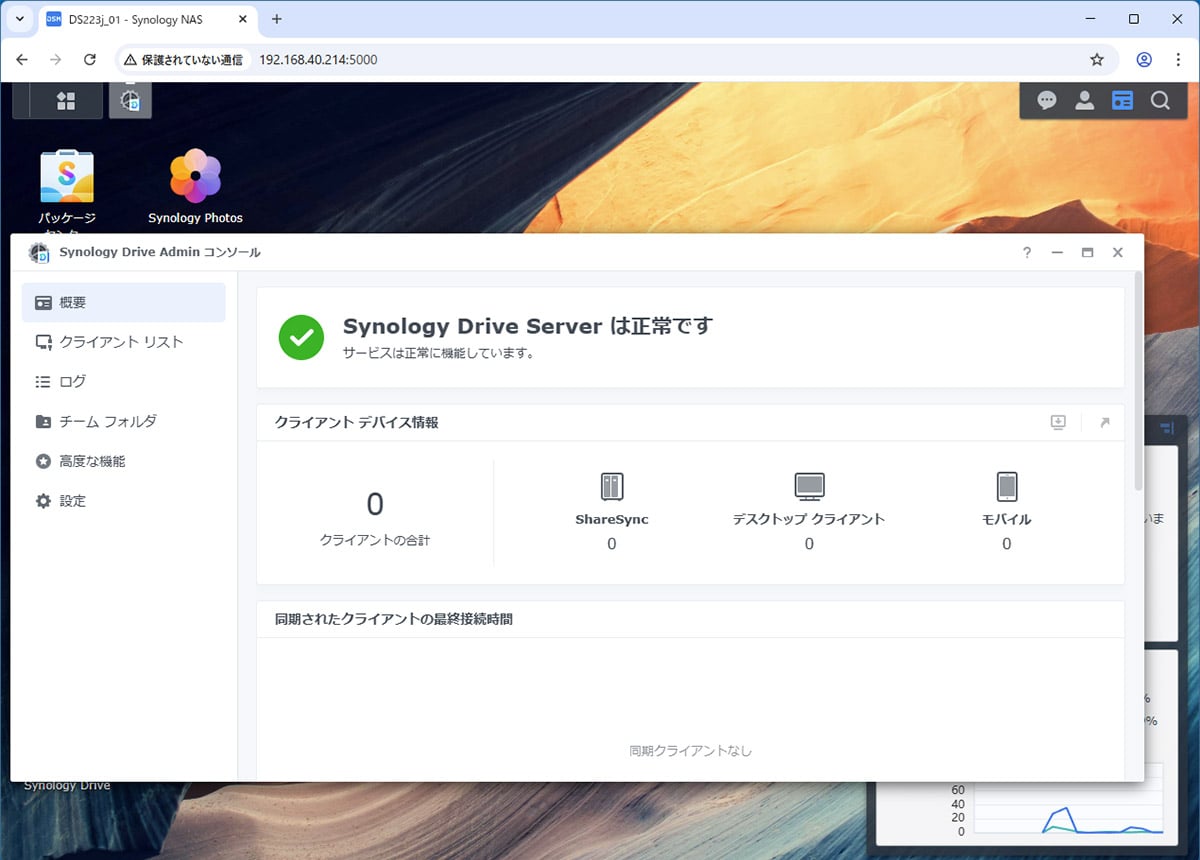
Task: Open help in Drive Admin console
Action: pyautogui.click(x=1027, y=253)
